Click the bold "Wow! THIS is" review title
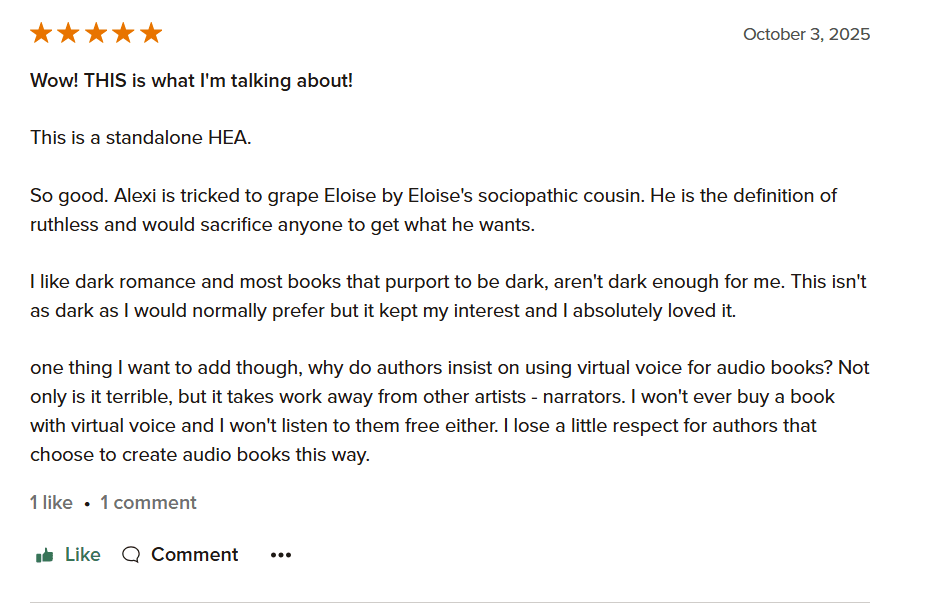 pyautogui.click(x=191, y=81)
